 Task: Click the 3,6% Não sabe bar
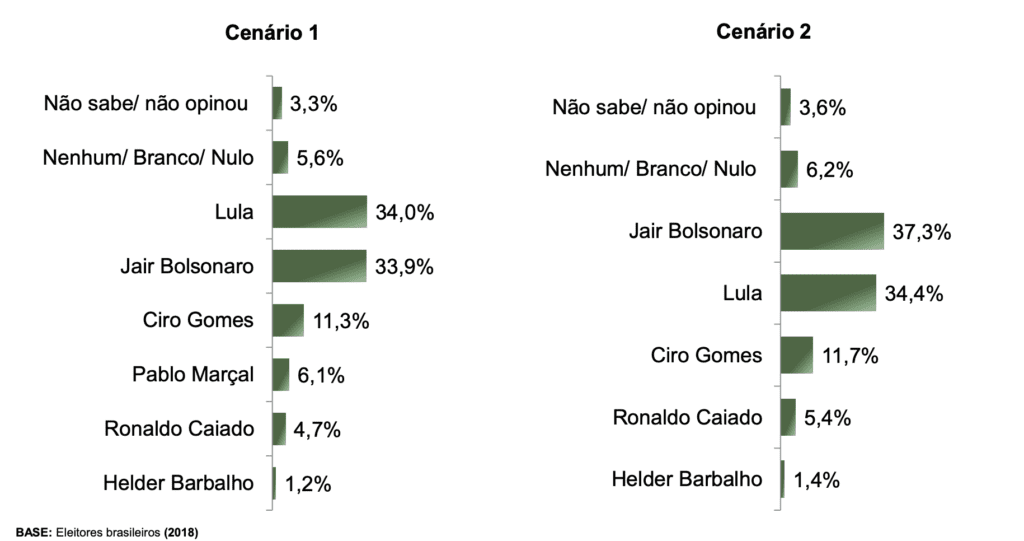click(786, 107)
